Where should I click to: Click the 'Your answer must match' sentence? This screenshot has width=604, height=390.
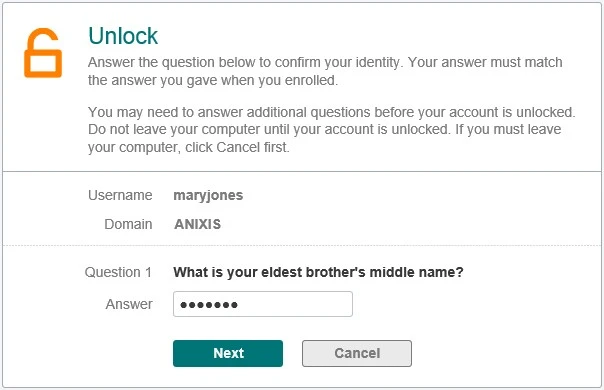(325, 71)
